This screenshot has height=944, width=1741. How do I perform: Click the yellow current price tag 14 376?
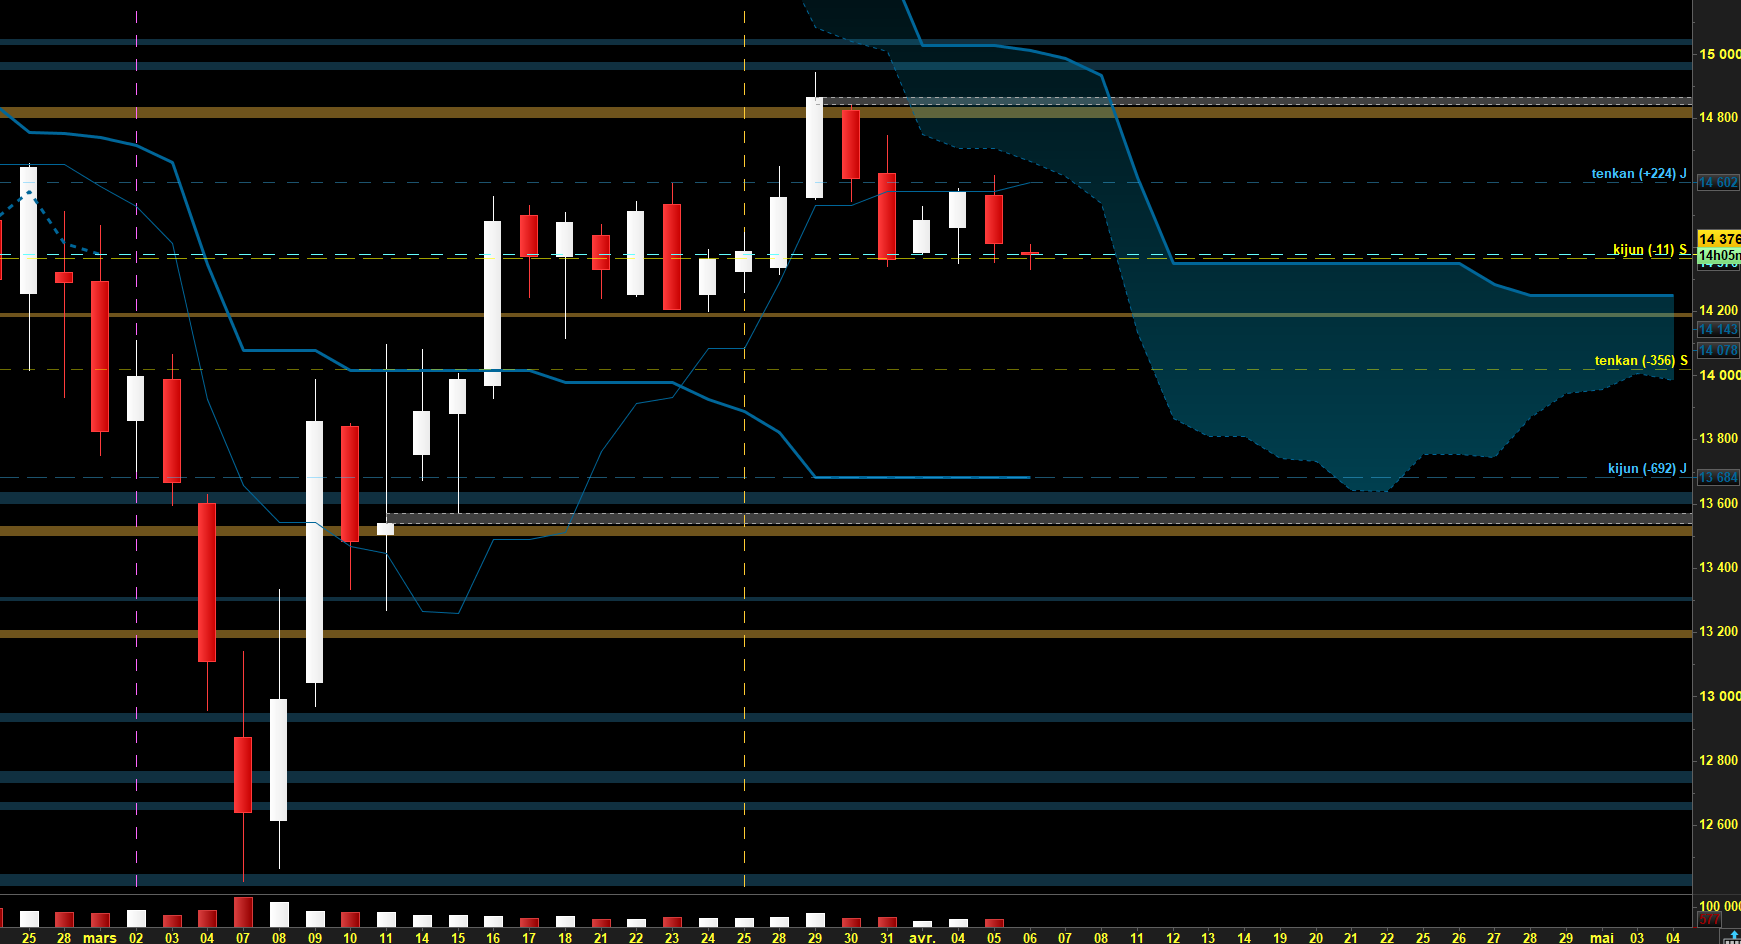pyautogui.click(x=1719, y=239)
